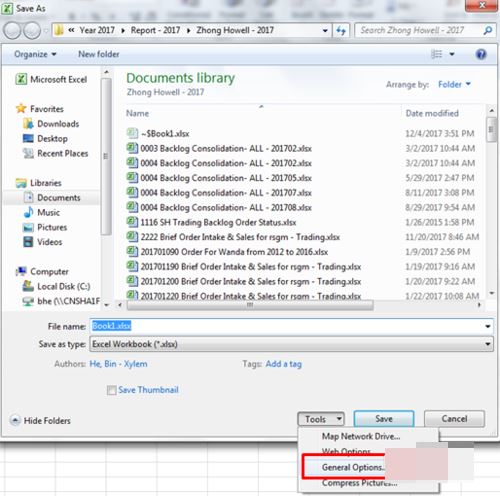500x496 pixels.
Task: Select 201701190 Brief Order Intake file
Action: [244, 266]
